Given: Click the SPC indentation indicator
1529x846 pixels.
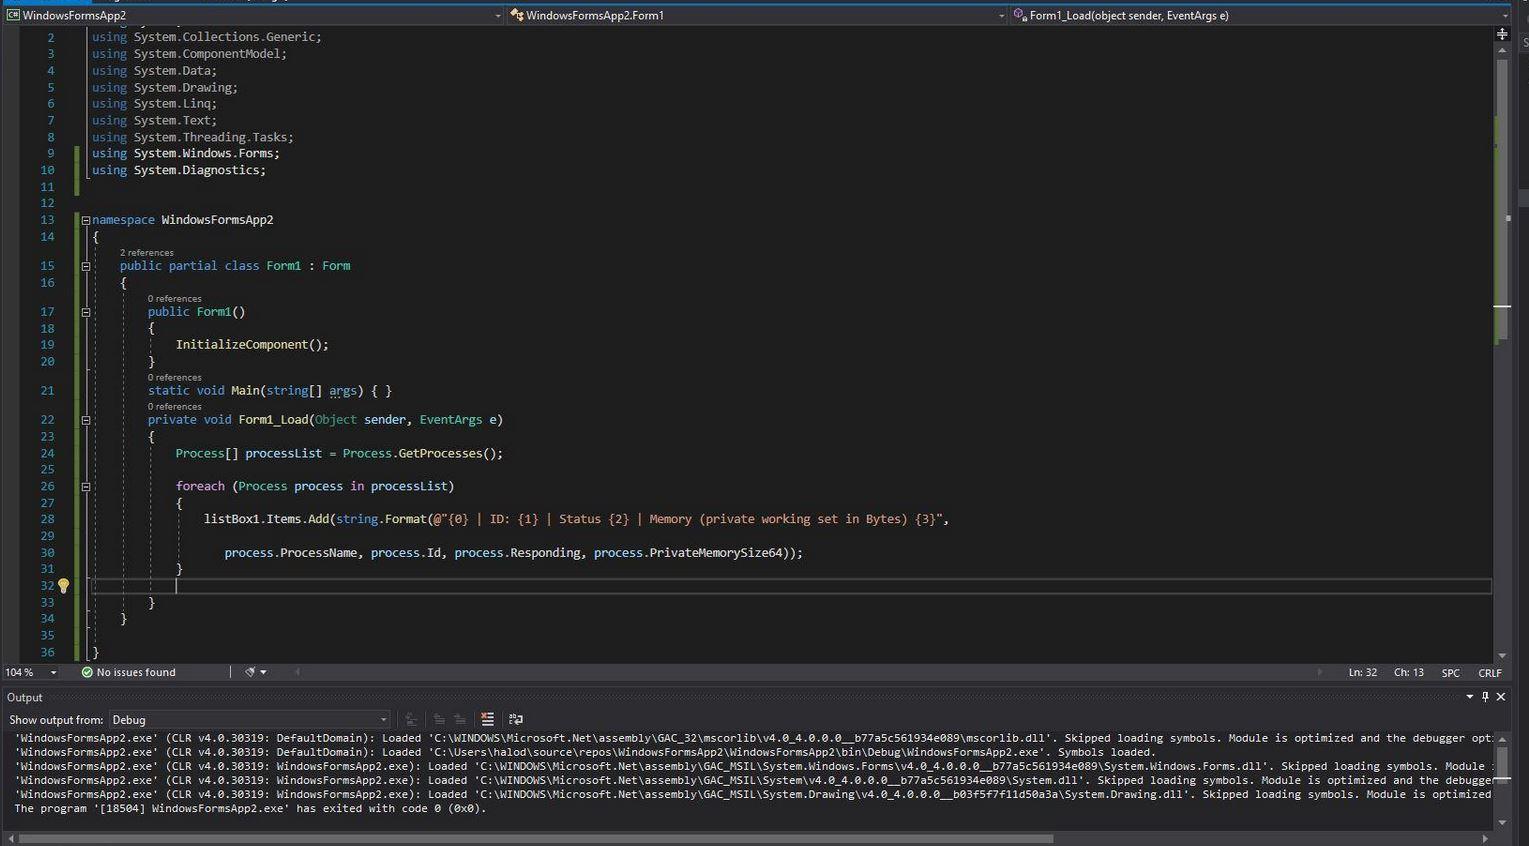Looking at the screenshot, I should [1450, 673].
